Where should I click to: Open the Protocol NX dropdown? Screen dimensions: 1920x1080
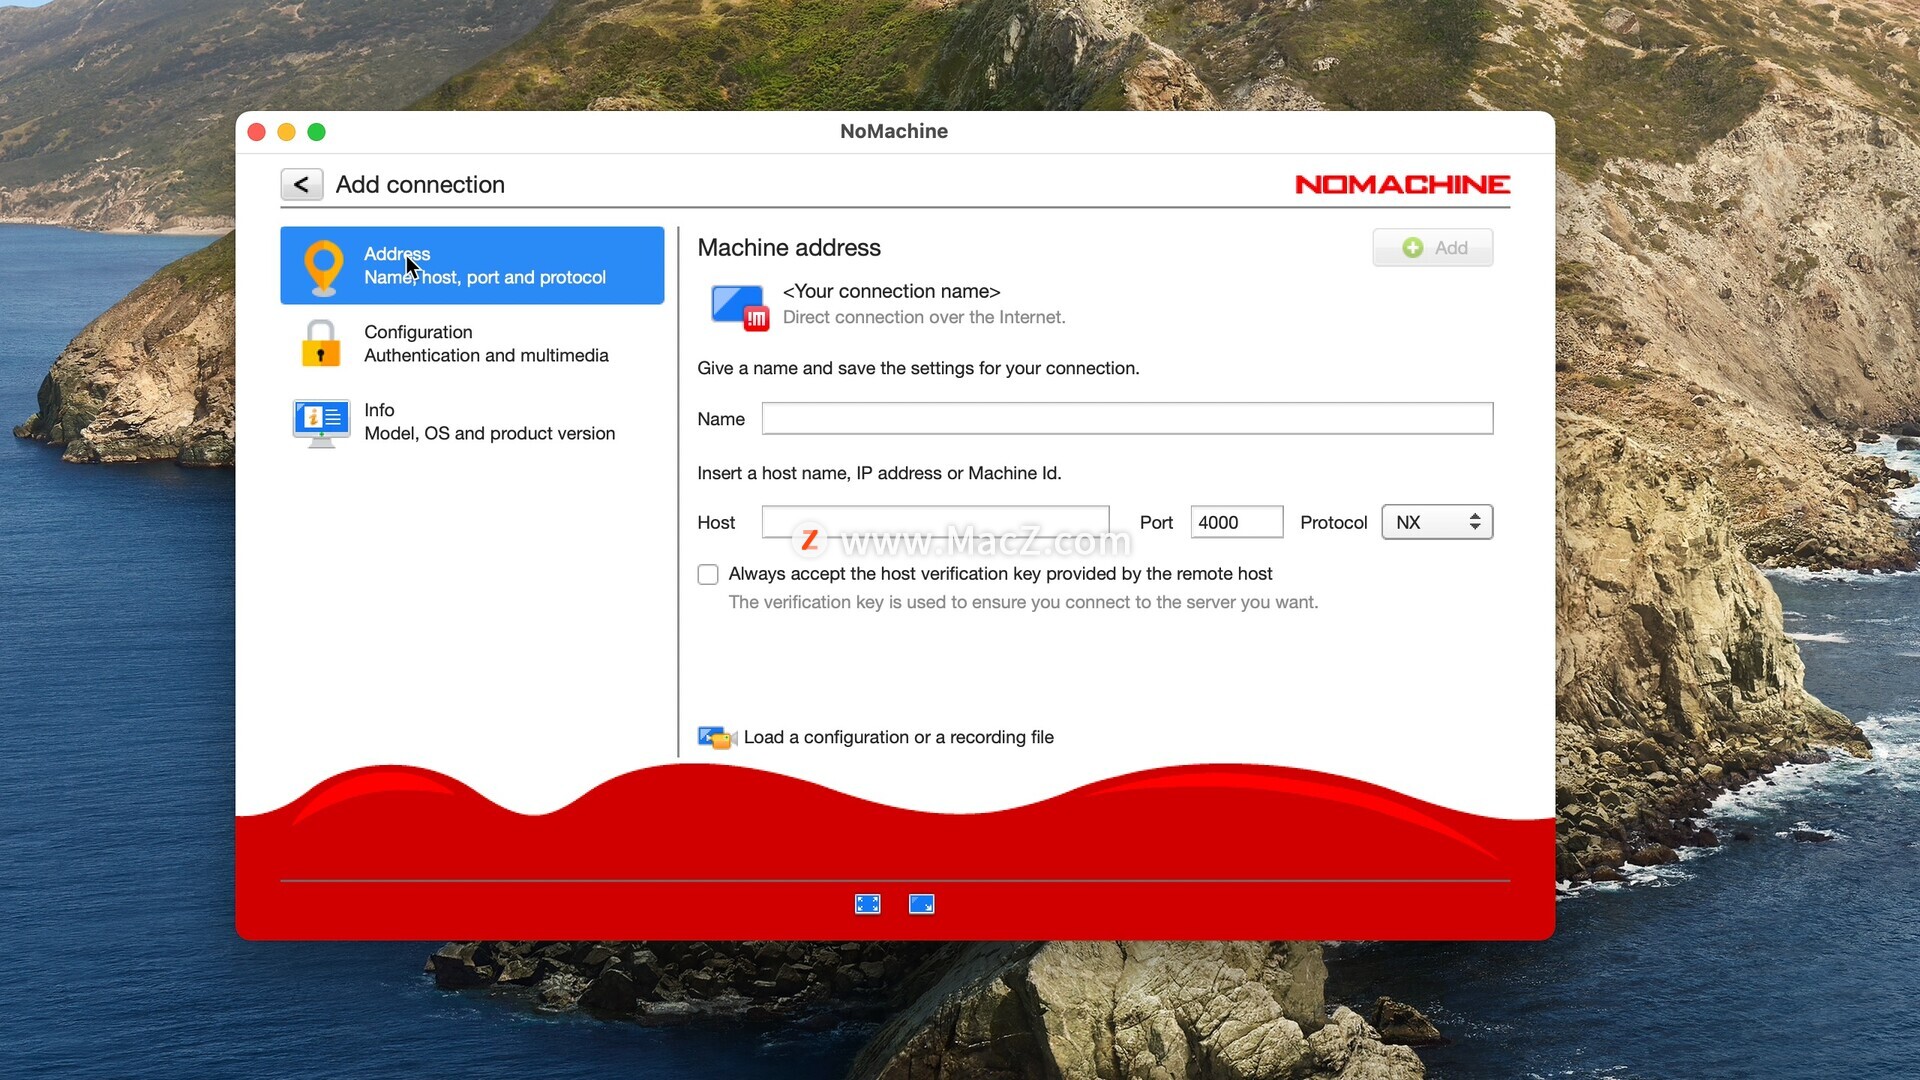pyautogui.click(x=1436, y=522)
